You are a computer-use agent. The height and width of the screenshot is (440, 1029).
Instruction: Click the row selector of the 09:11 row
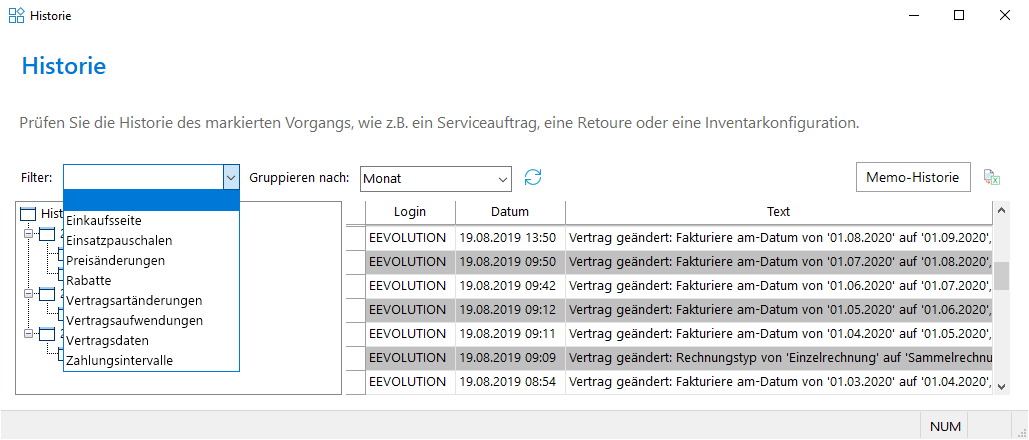pyautogui.click(x=356, y=334)
